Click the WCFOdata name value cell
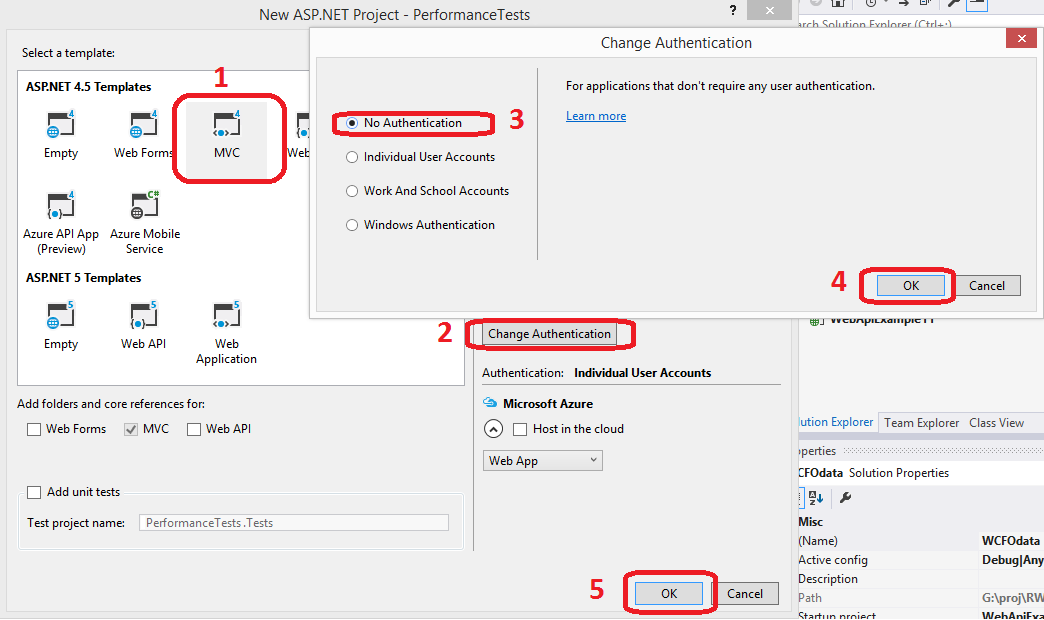The width and height of the screenshot is (1044, 620). coord(1011,541)
